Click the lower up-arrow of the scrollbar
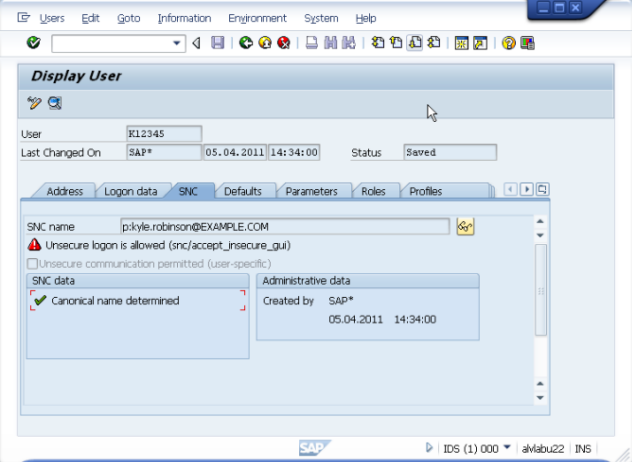This screenshot has width=632, height=462. coord(541,384)
